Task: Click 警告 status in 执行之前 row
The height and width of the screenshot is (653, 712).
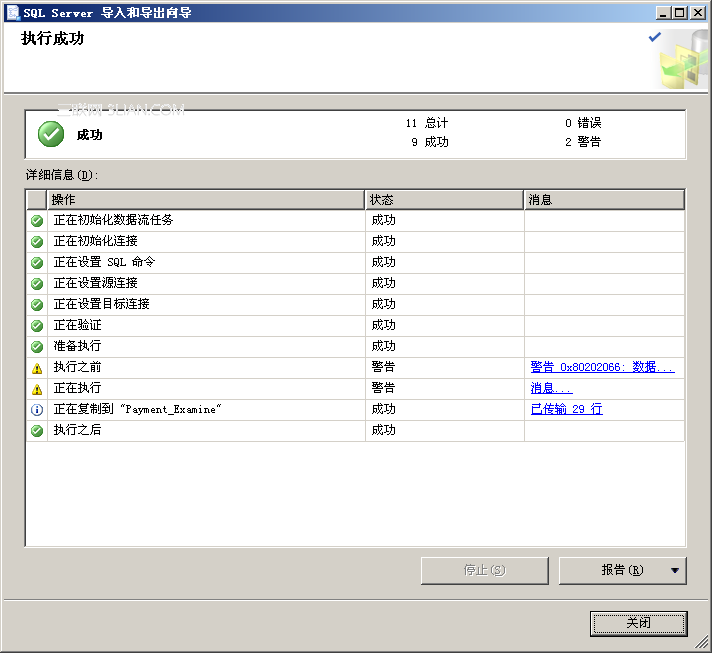Action: [x=383, y=367]
